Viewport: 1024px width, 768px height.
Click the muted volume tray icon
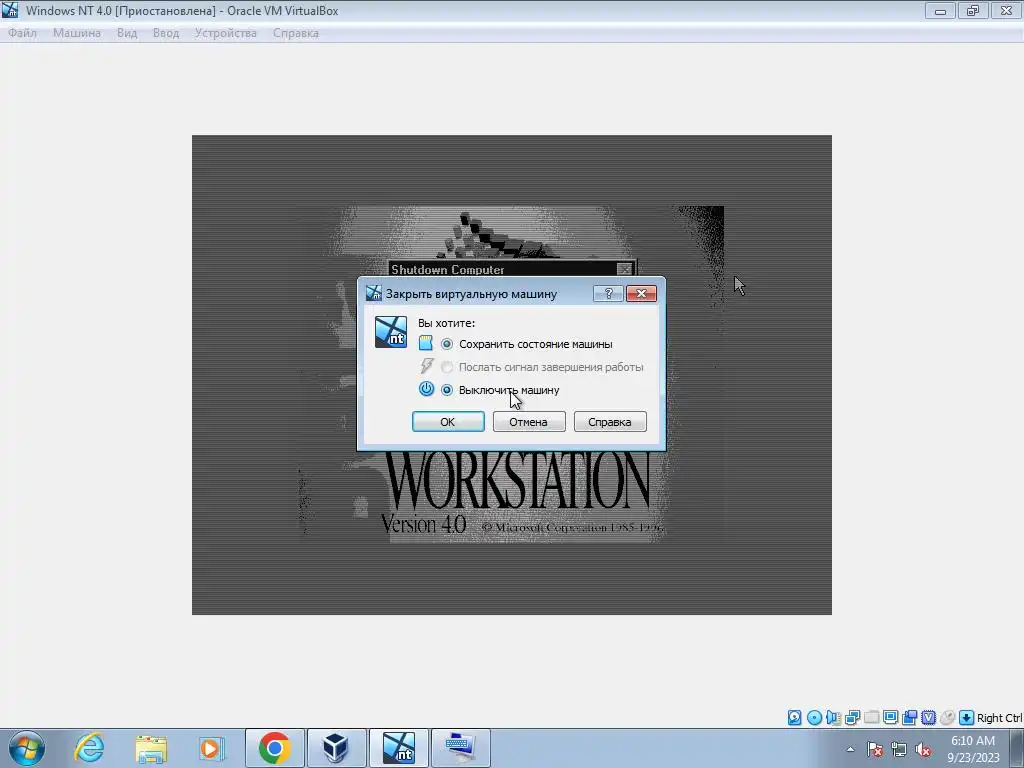923,749
